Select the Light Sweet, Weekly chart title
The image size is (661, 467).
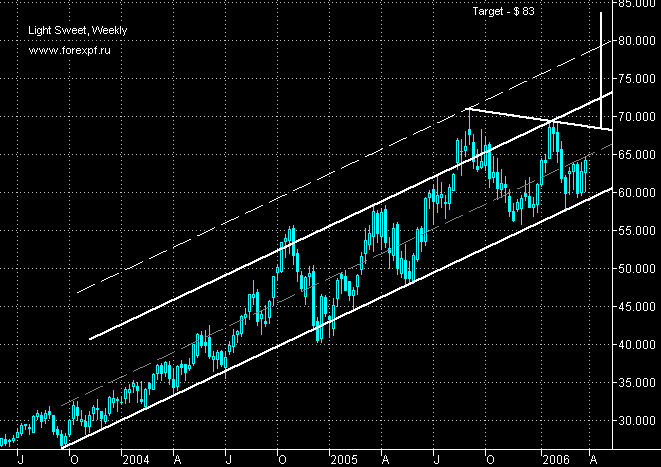click(x=69, y=30)
